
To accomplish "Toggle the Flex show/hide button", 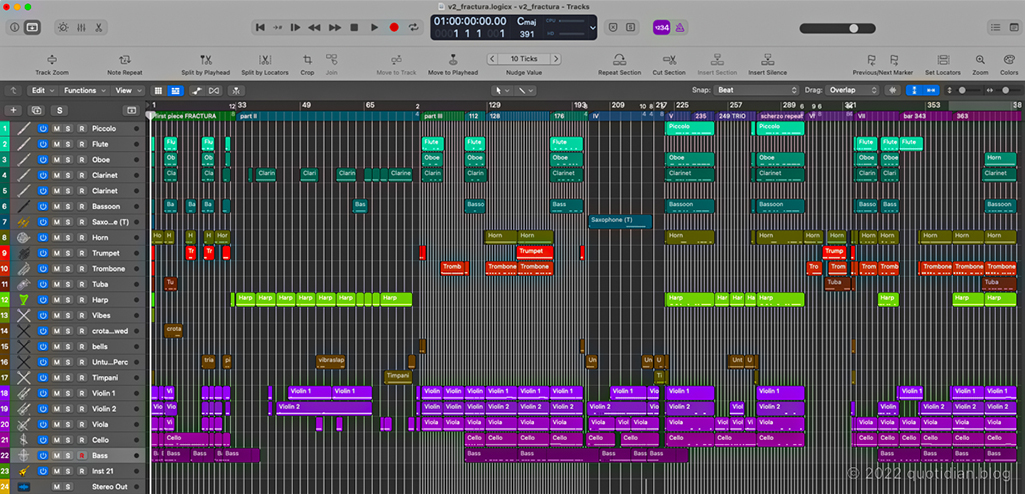I will (214, 90).
